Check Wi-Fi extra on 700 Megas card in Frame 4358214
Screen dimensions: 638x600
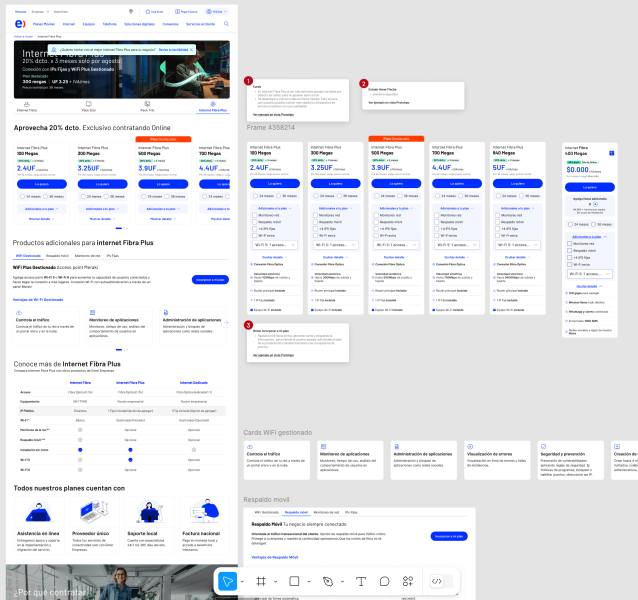437,236
